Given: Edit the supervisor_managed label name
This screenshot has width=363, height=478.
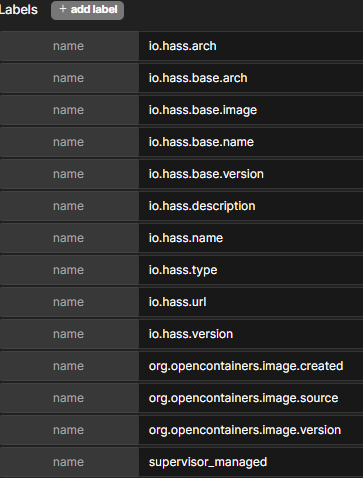Looking at the screenshot, I should (x=251, y=462).
